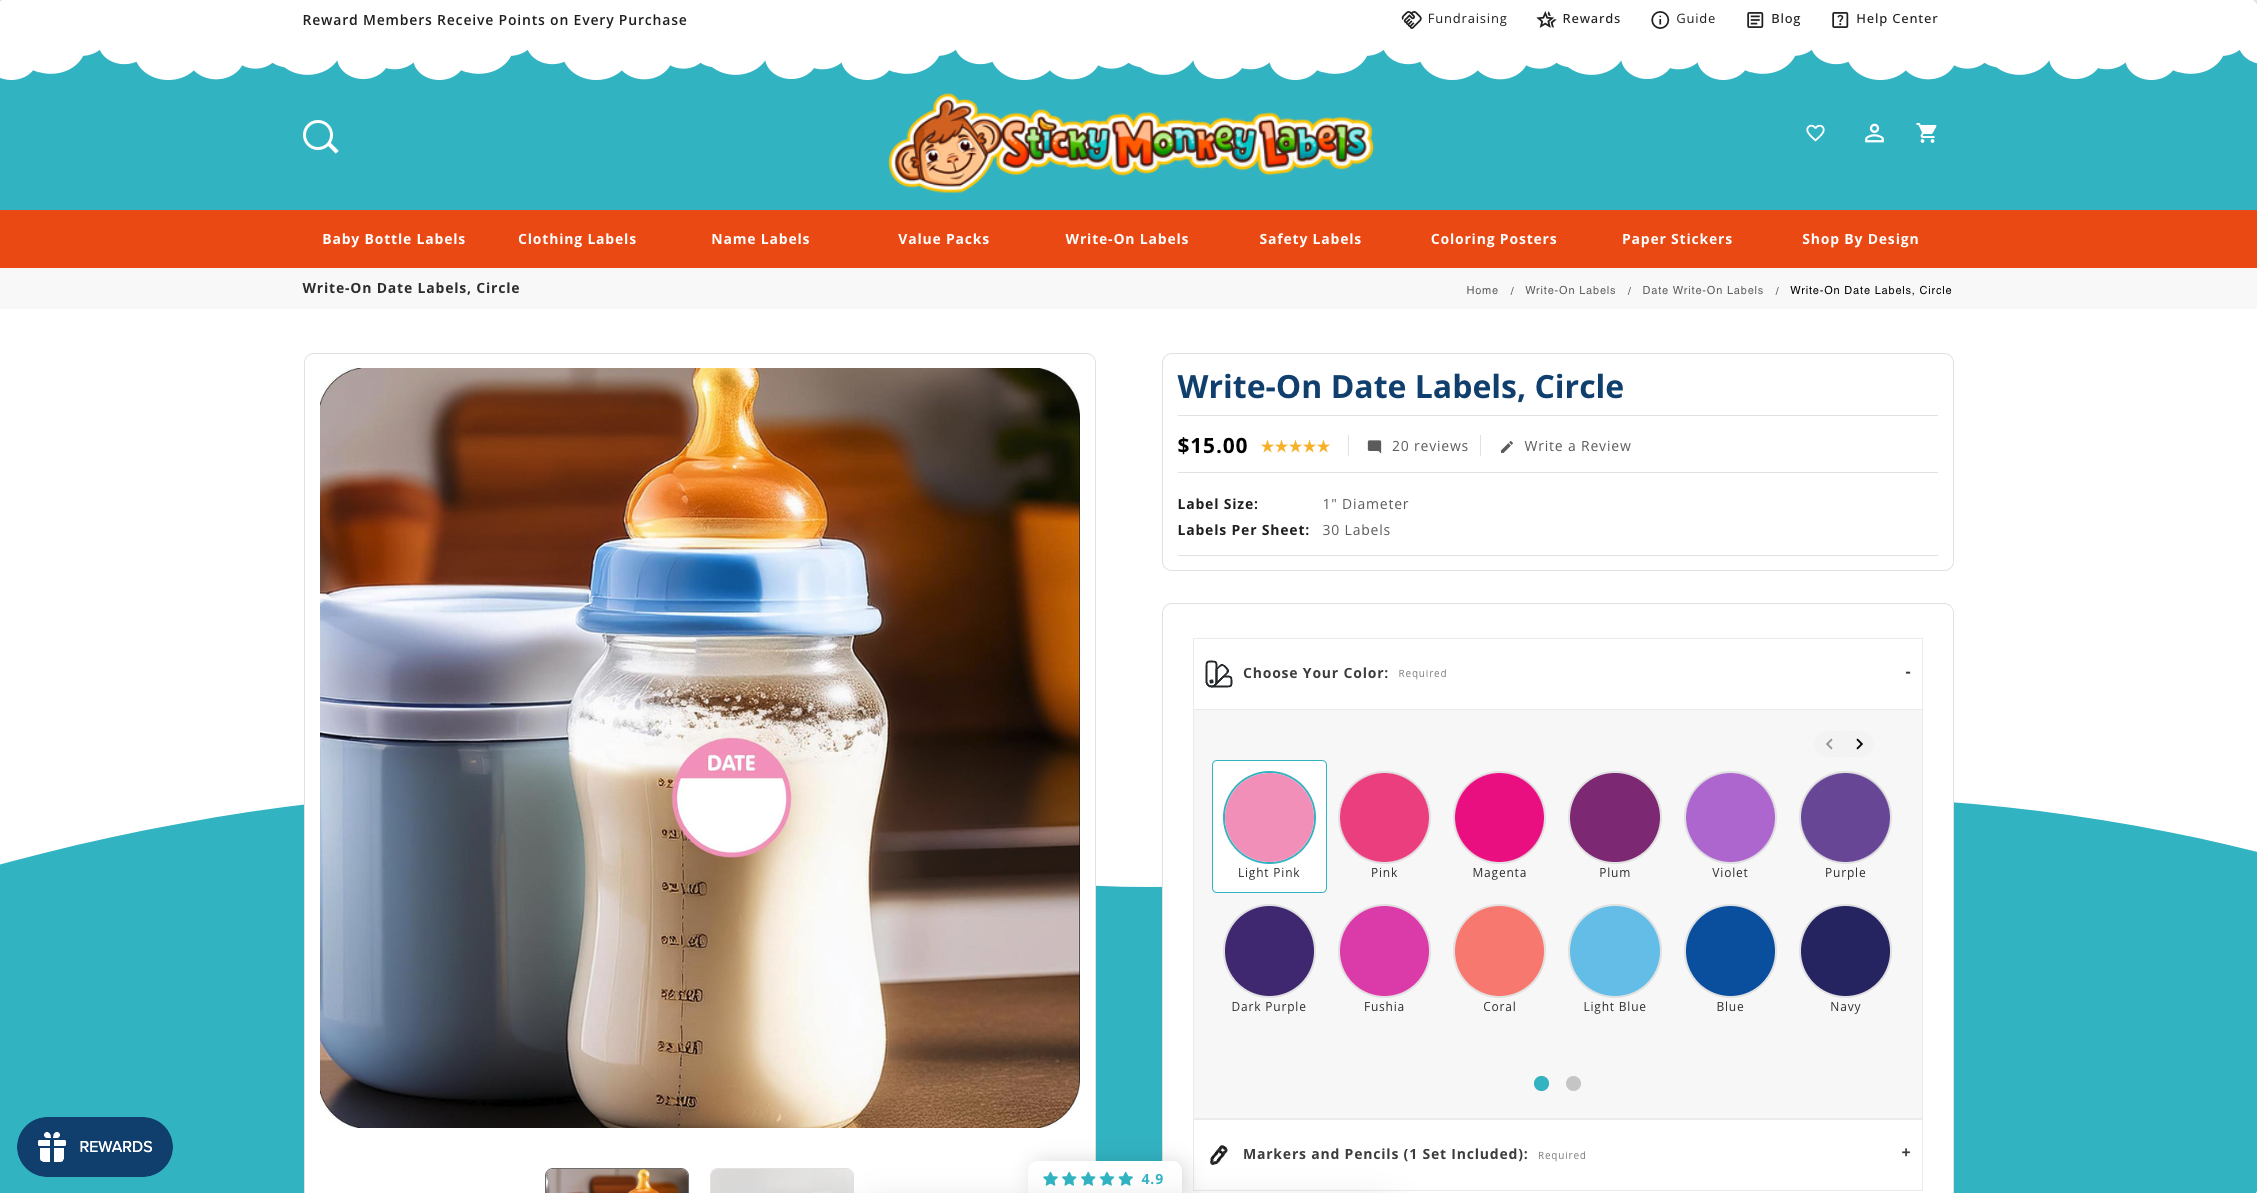The image size is (2257, 1193).
Task: Show next colors with the right chevron
Action: pos(1859,744)
